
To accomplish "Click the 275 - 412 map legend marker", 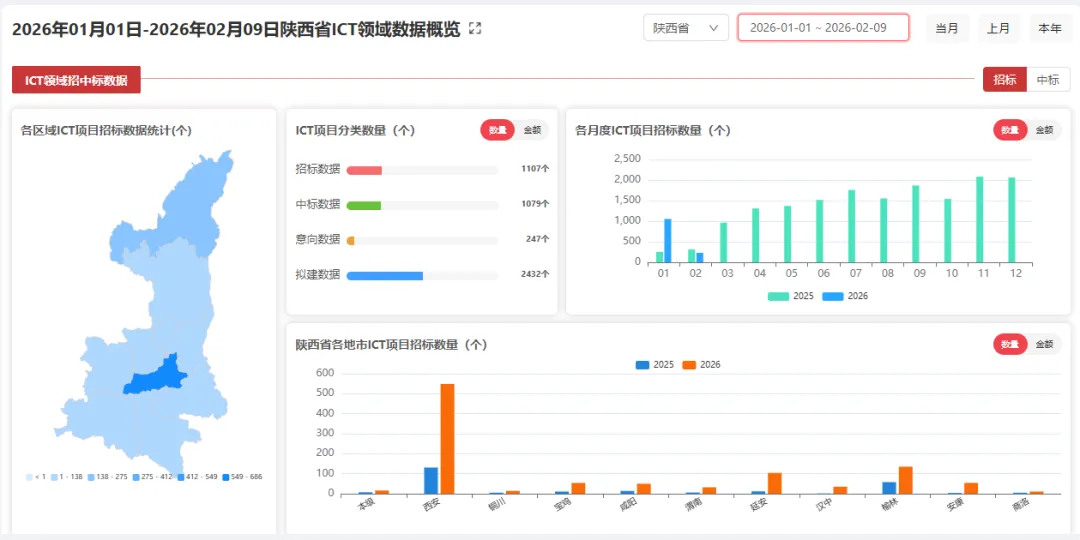I will point(136,477).
